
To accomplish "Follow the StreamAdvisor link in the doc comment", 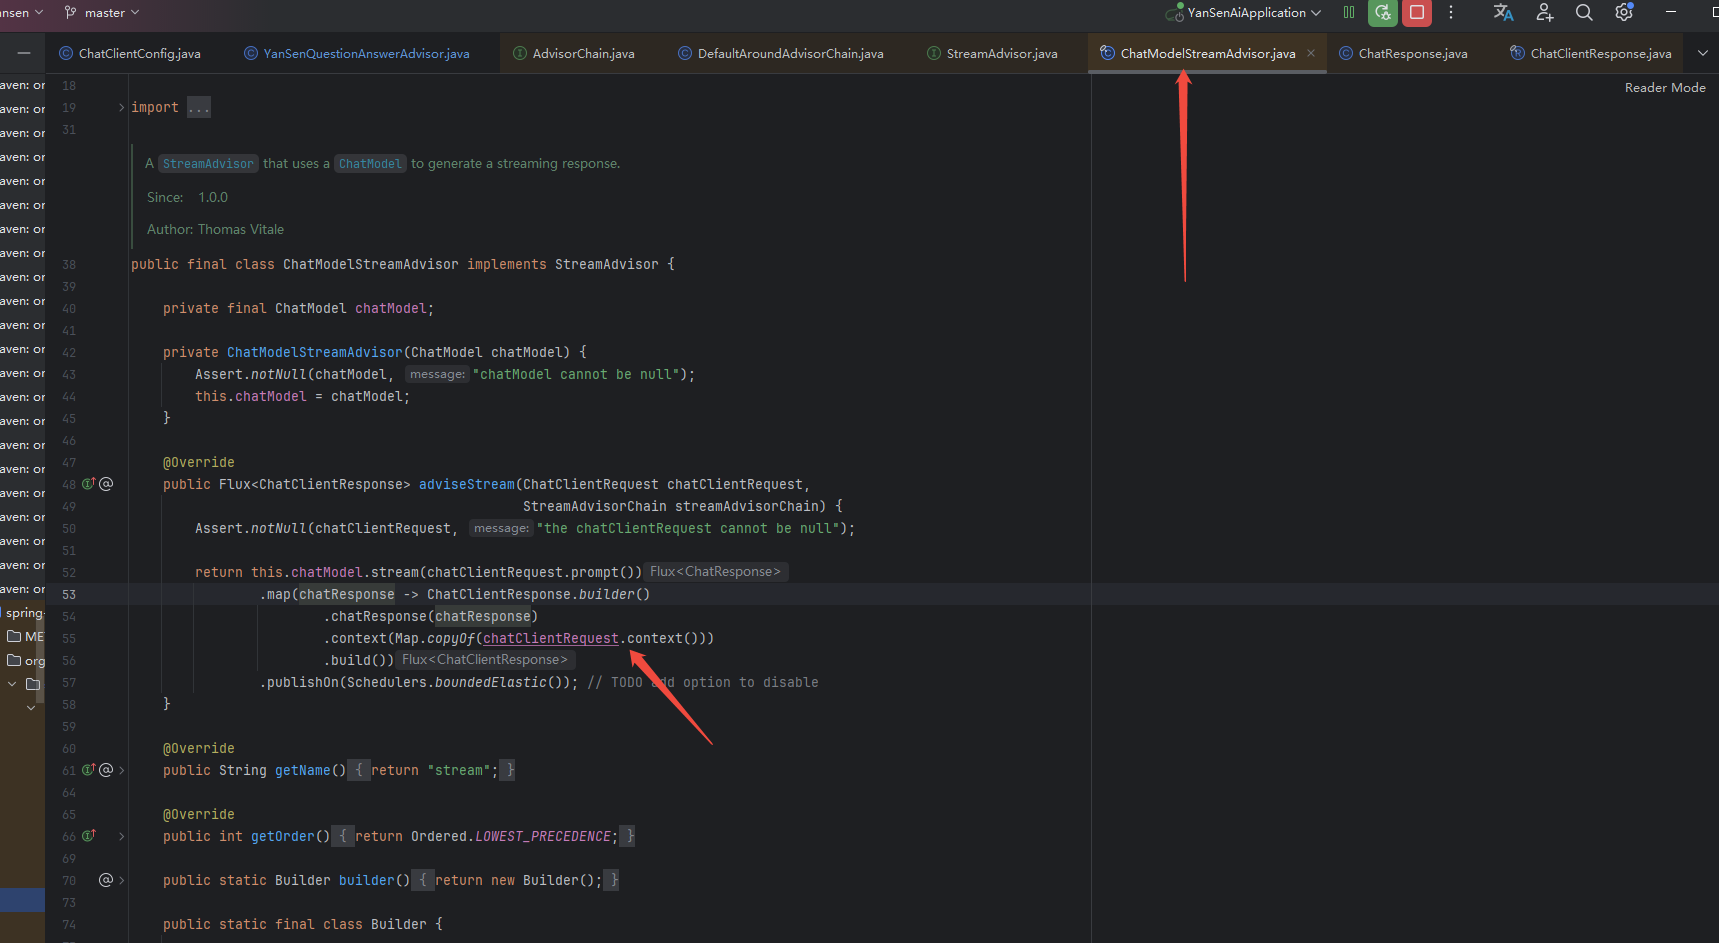I will point(208,164).
